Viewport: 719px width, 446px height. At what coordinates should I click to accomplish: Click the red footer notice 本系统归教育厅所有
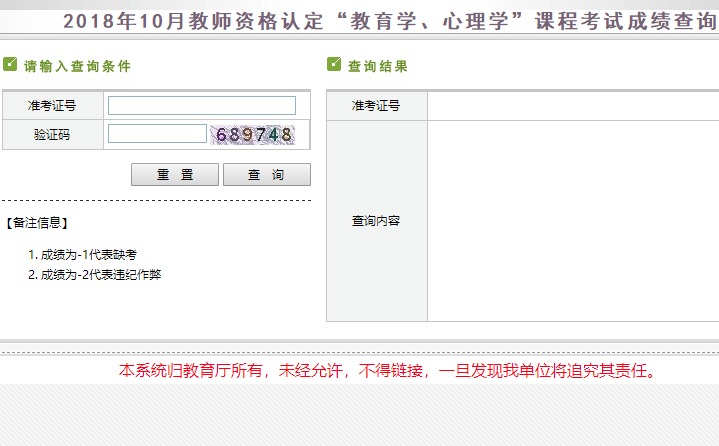pos(388,371)
